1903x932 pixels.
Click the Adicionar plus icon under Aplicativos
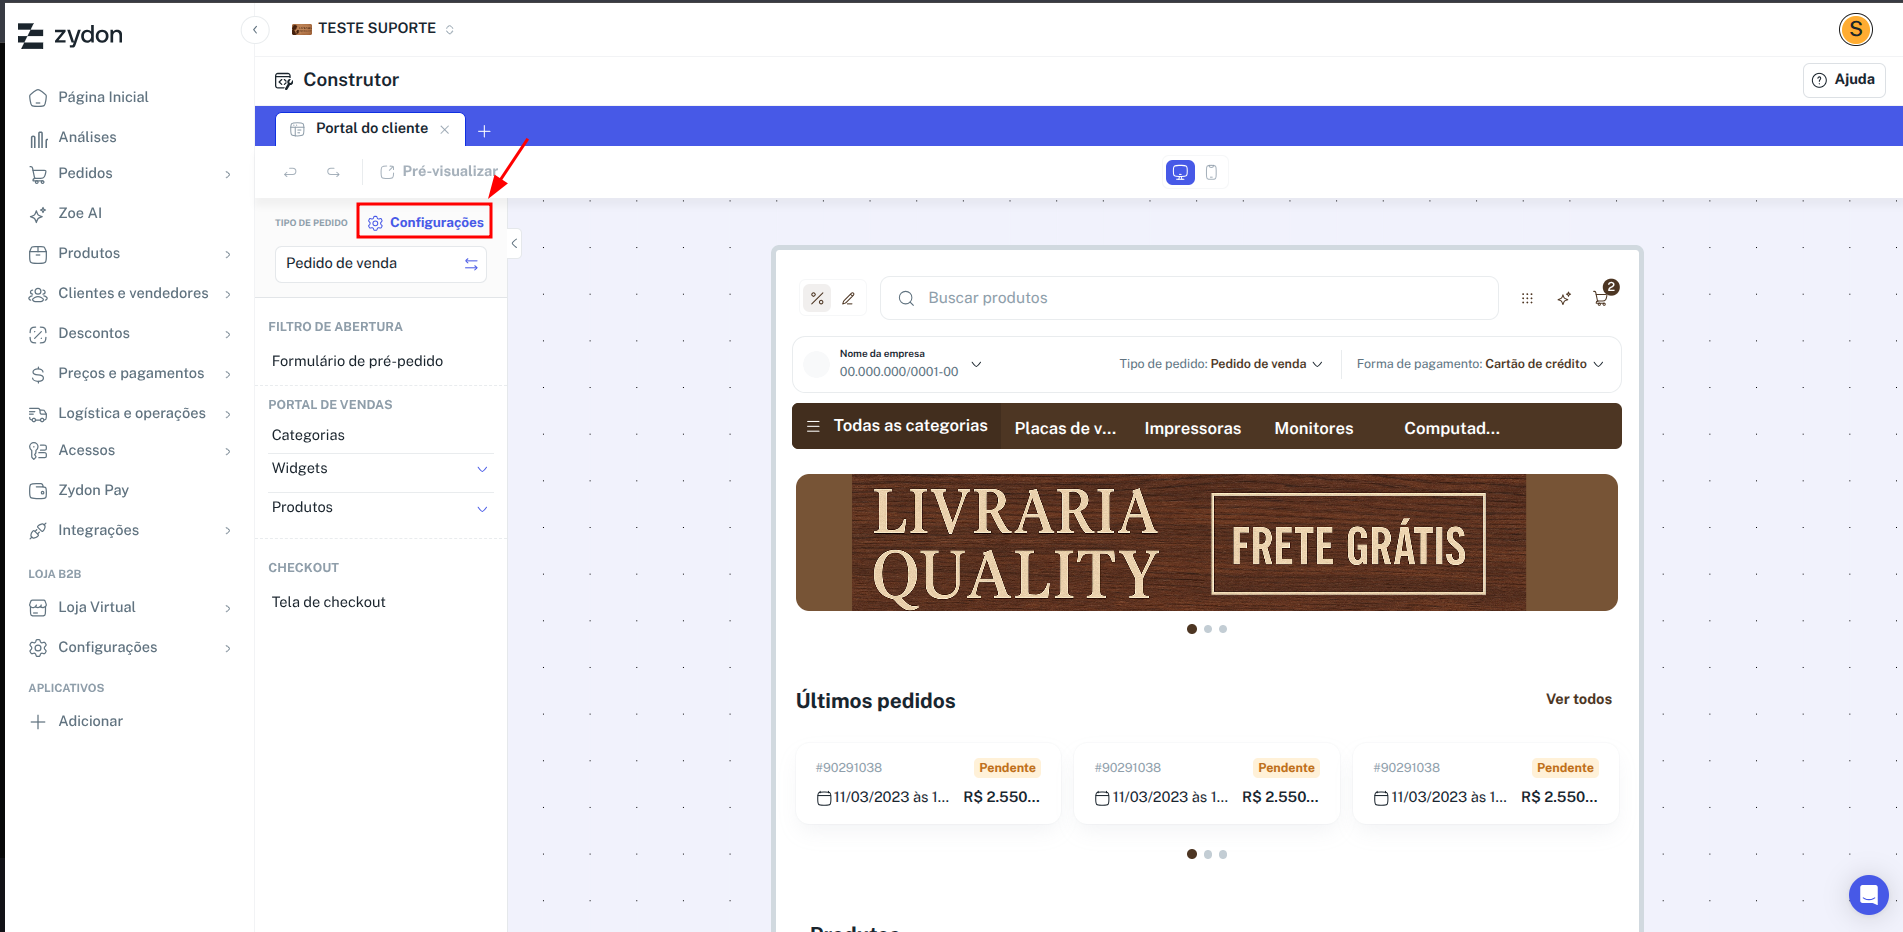click(38, 722)
